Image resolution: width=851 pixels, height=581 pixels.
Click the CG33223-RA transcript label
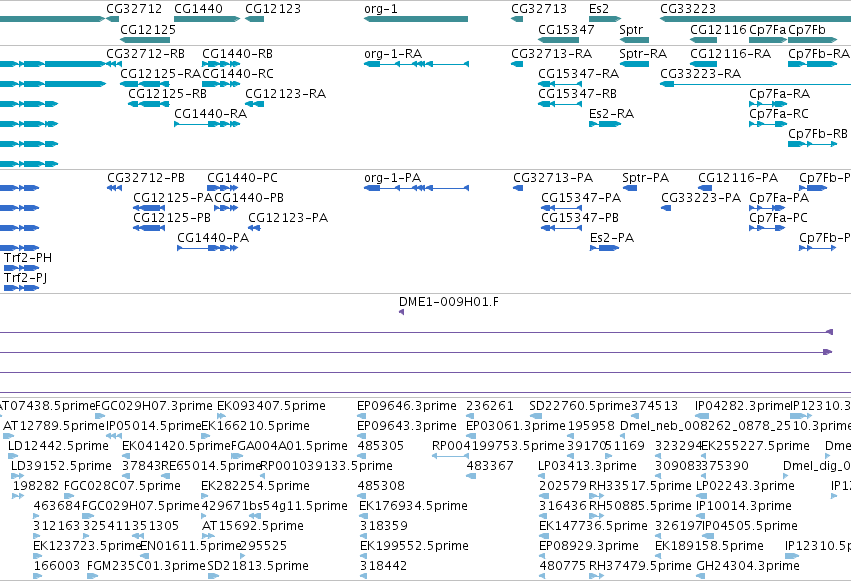coord(701,74)
